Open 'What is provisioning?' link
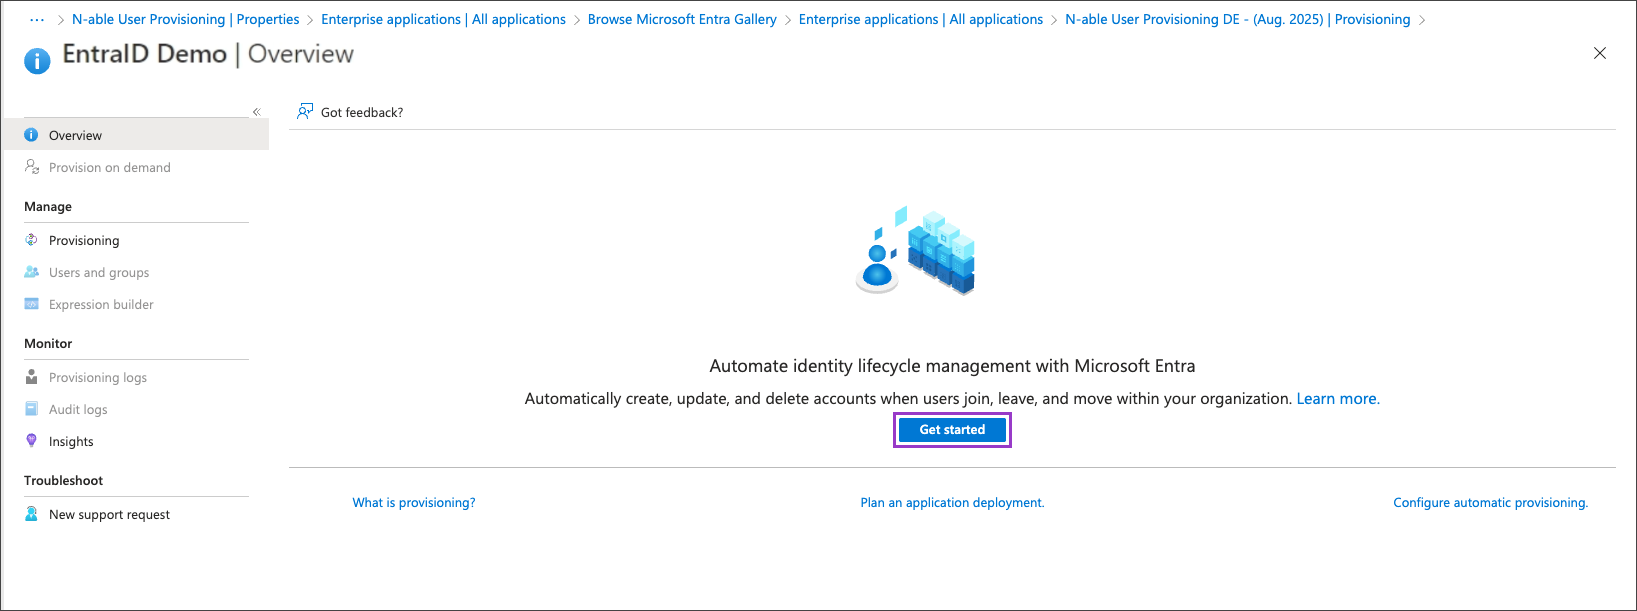This screenshot has width=1637, height=611. 414,503
